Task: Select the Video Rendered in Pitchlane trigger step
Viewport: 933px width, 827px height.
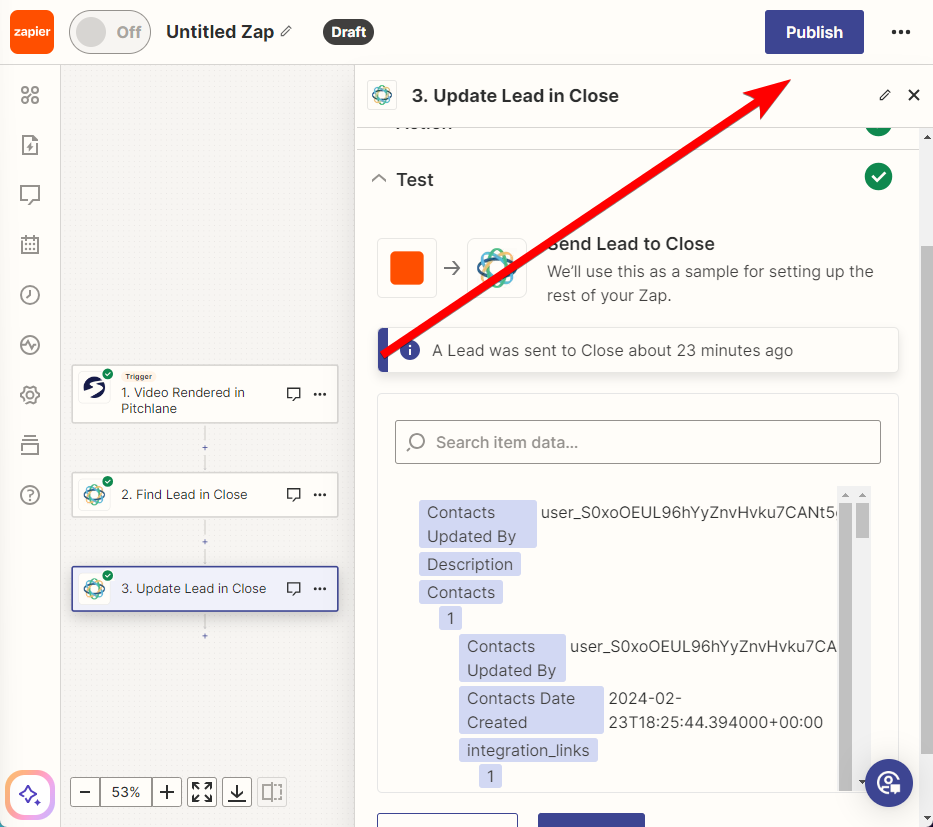Action: click(x=205, y=394)
